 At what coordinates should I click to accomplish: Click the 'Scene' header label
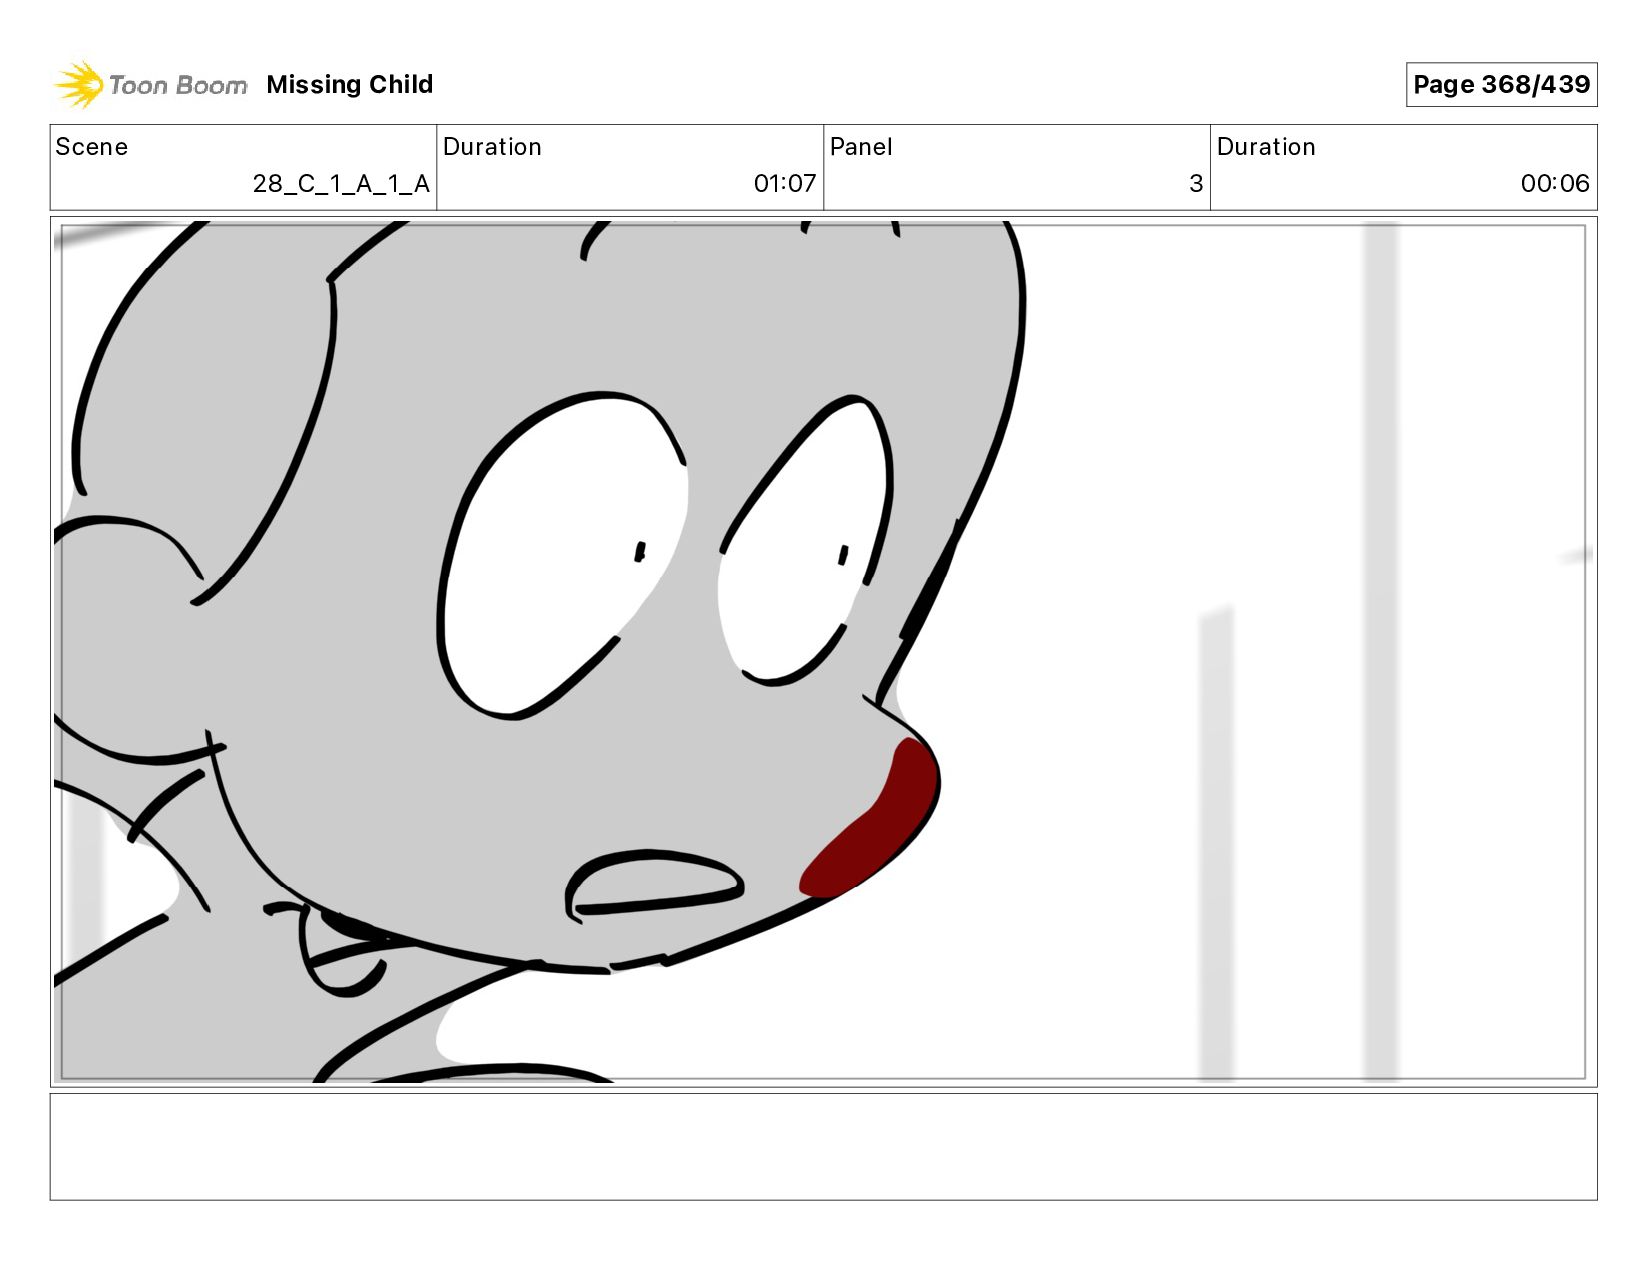[92, 147]
